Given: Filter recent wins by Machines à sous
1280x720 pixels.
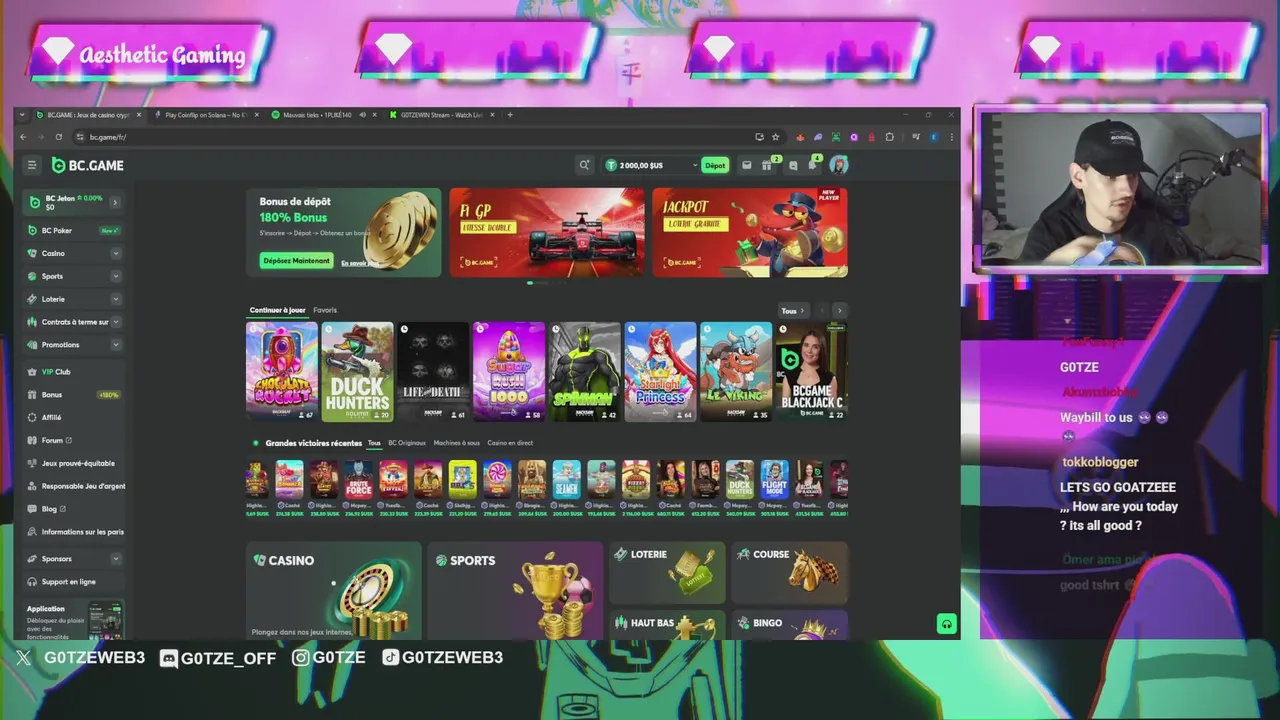Looking at the screenshot, I should [457, 443].
